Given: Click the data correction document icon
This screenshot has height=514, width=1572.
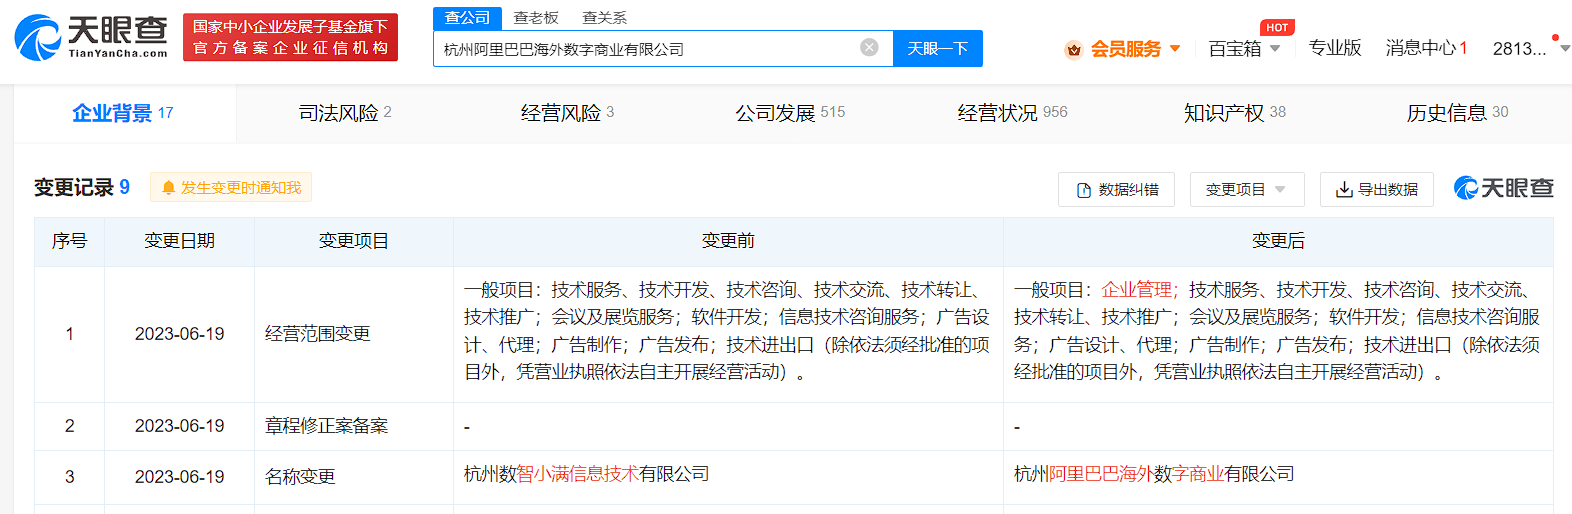Looking at the screenshot, I should pyautogui.click(x=1084, y=190).
